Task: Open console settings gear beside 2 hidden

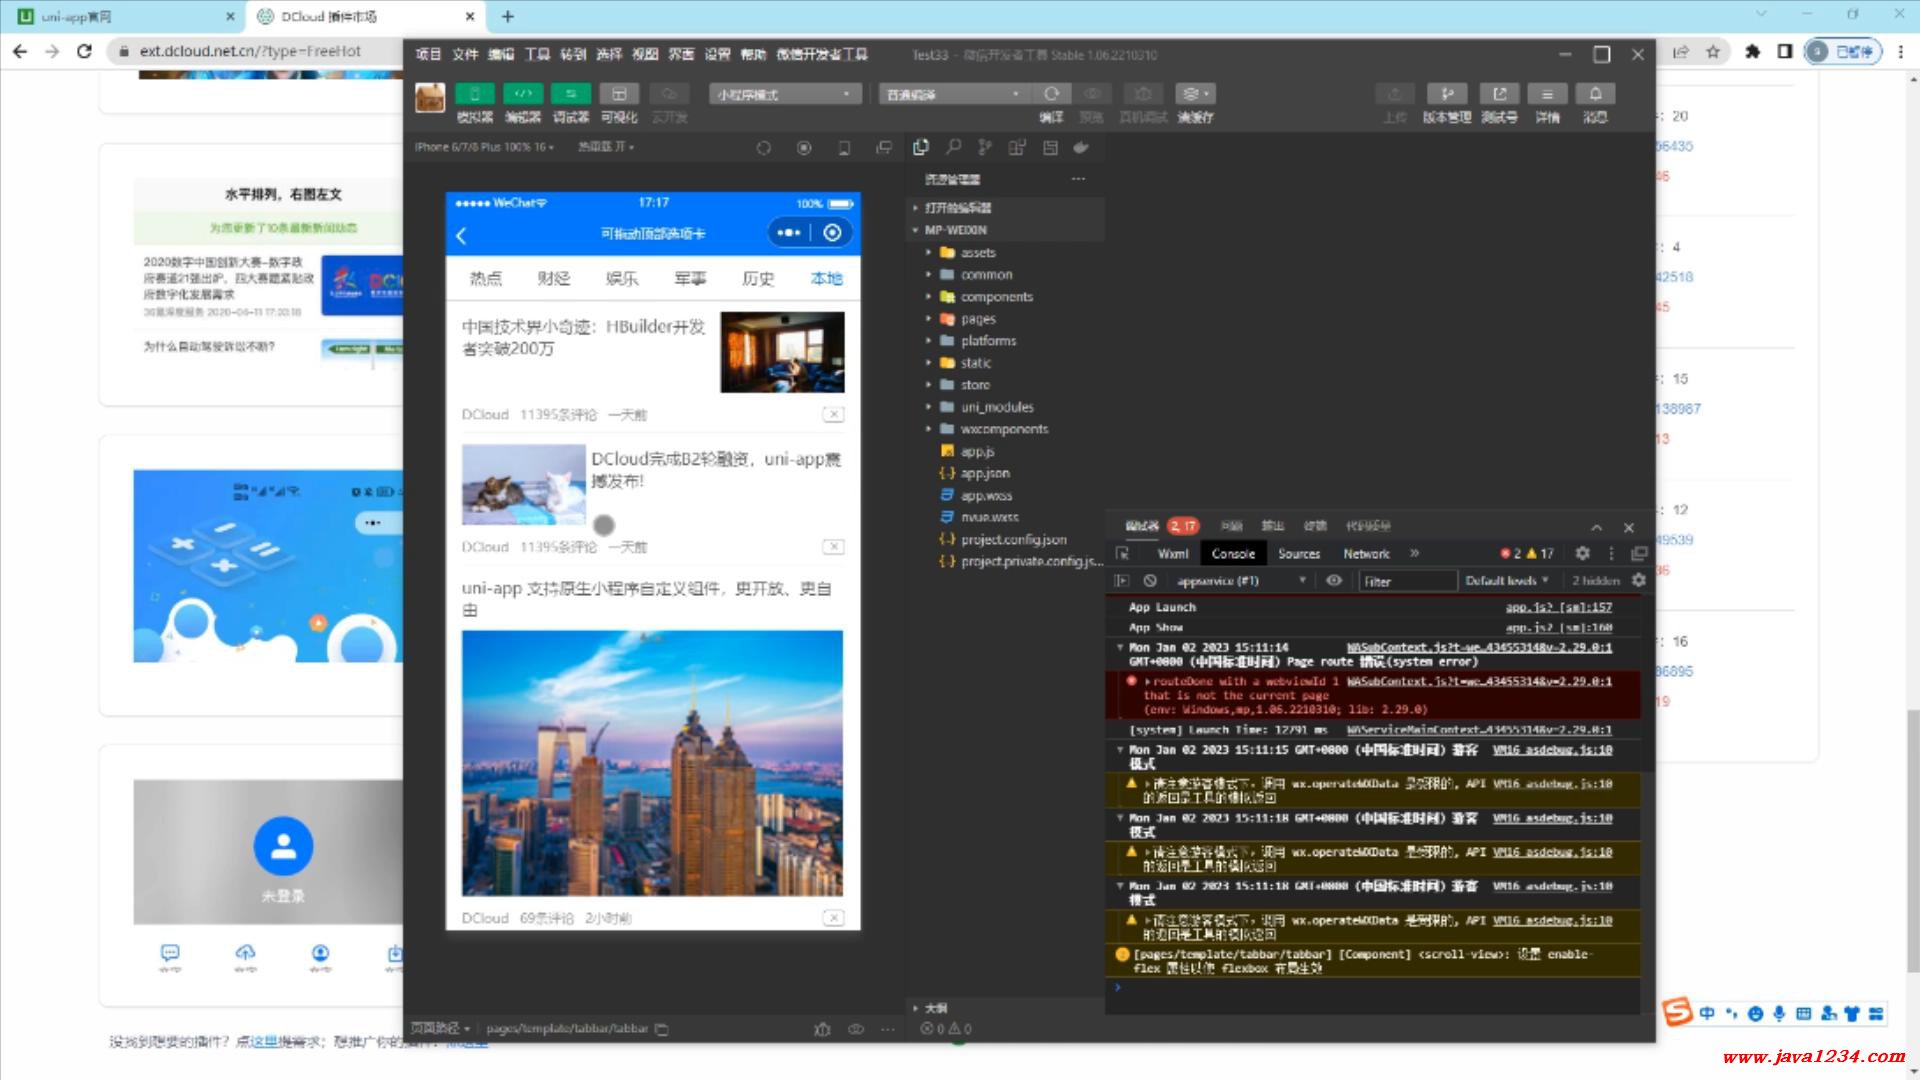Action: (x=1638, y=580)
